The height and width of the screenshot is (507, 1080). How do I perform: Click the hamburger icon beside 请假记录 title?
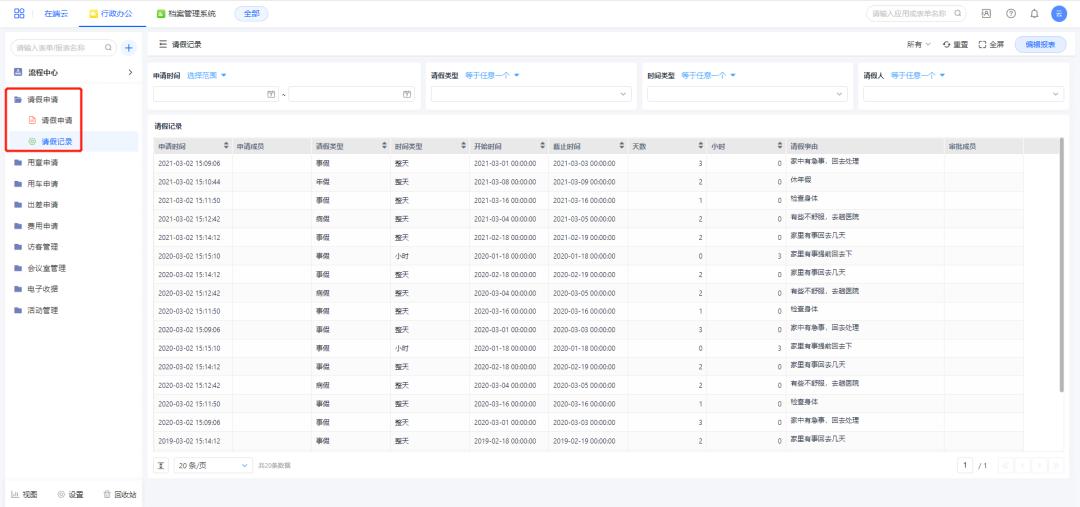[163, 45]
